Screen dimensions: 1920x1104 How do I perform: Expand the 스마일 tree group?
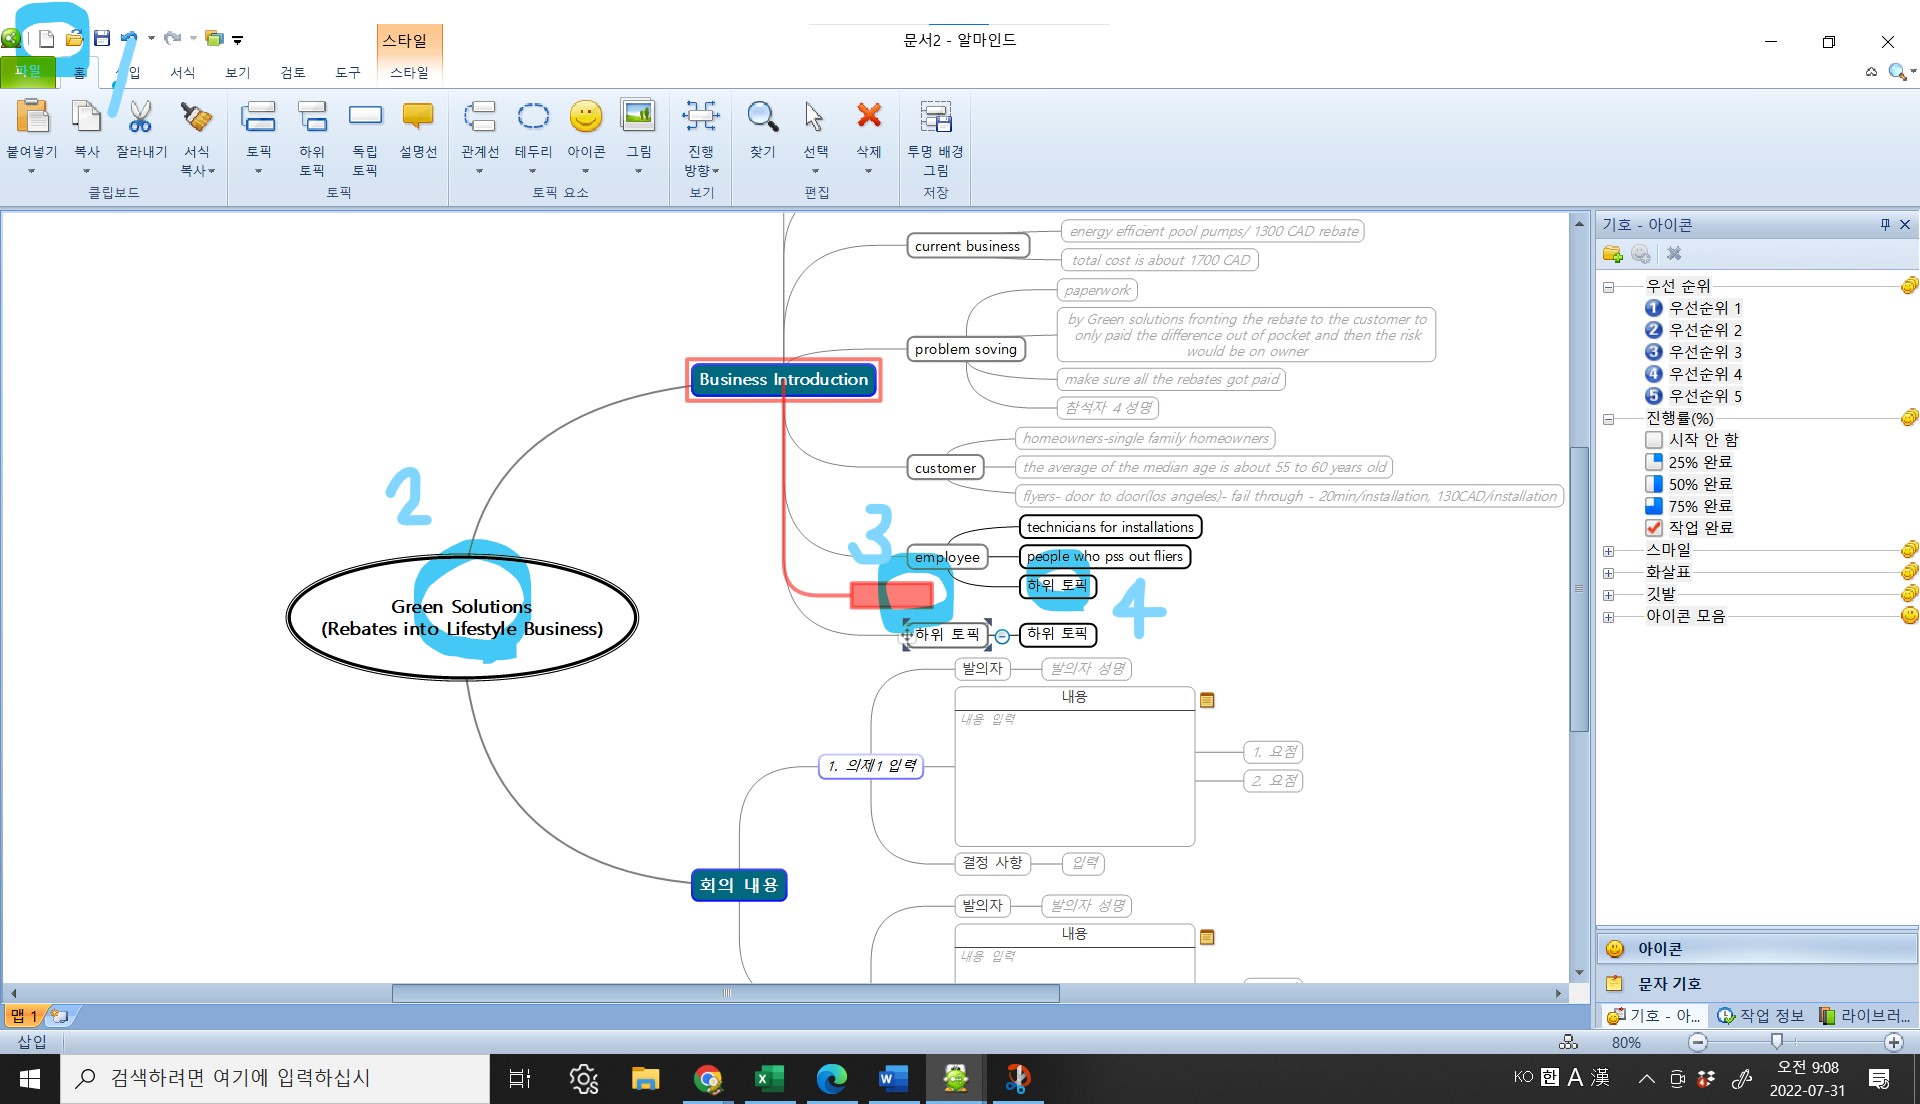(x=1608, y=551)
